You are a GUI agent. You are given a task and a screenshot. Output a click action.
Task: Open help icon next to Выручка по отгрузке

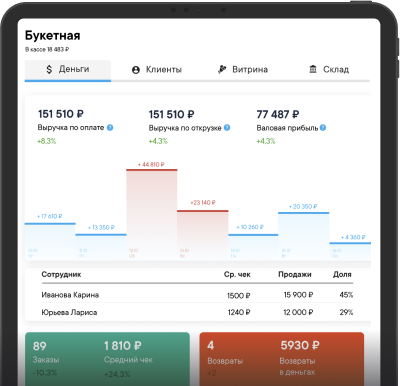227,127
